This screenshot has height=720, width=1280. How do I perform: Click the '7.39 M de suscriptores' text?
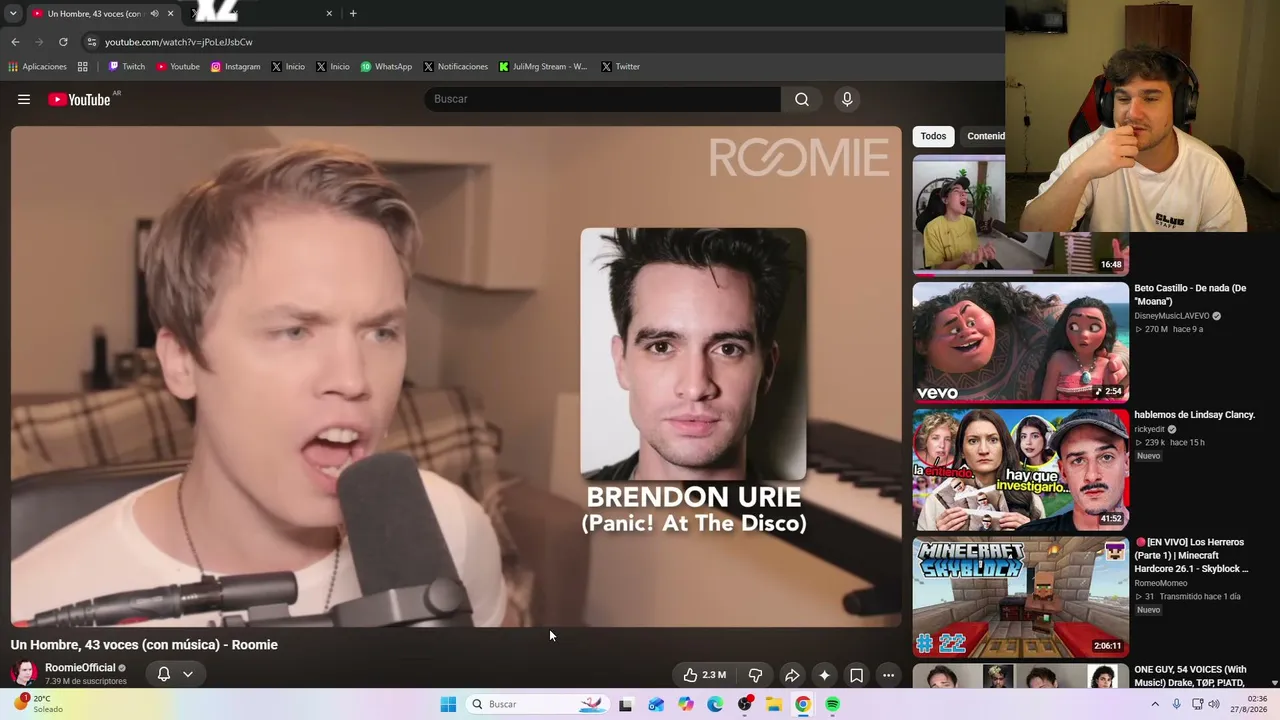(x=86, y=682)
